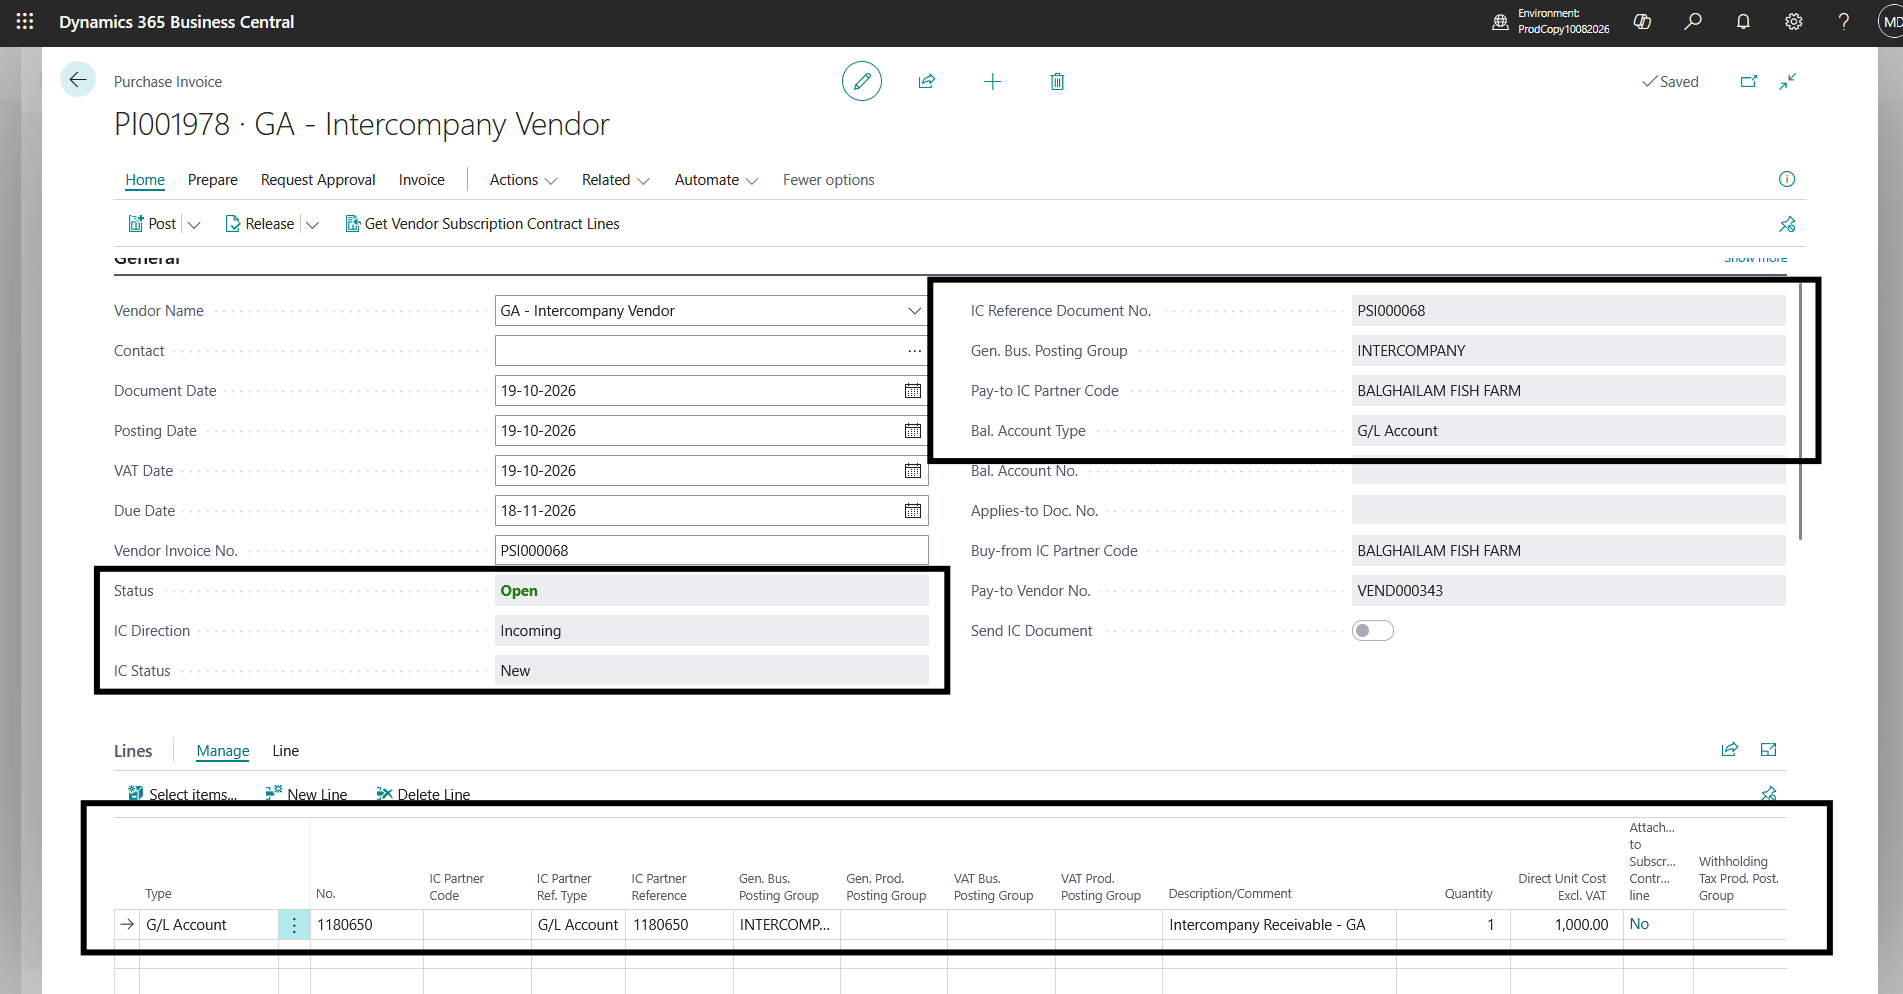Open search magnifier in top bar
Image resolution: width=1903 pixels, height=994 pixels.
(x=1692, y=21)
